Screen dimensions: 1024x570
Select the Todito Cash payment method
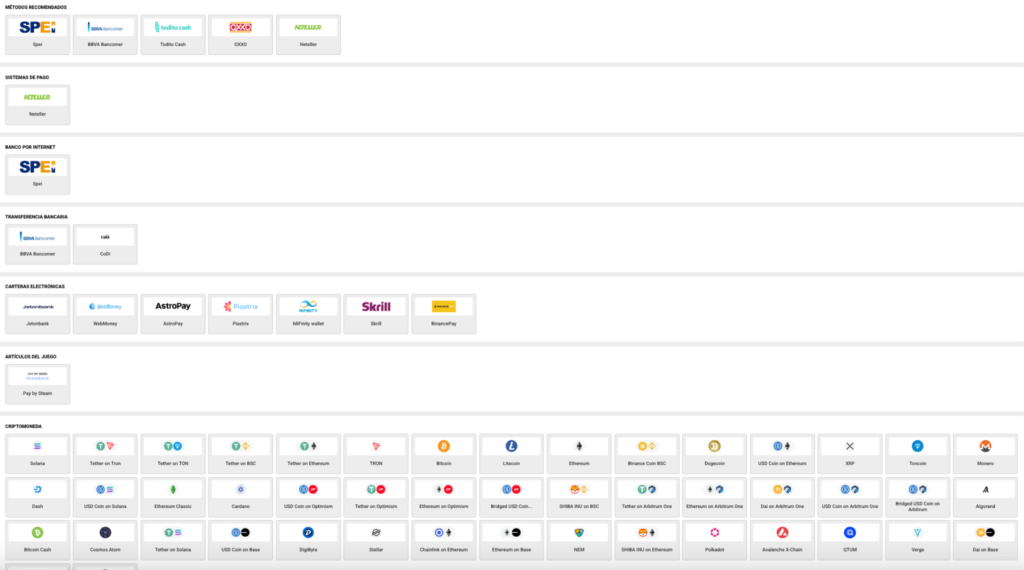coord(173,35)
